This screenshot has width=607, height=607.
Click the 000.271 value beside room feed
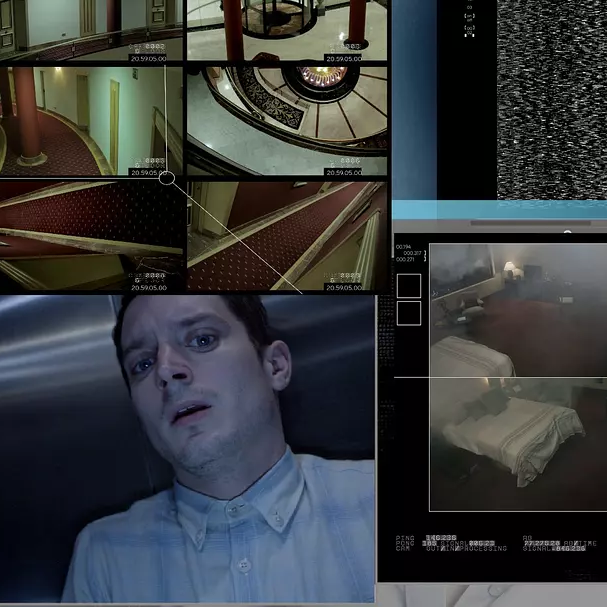405,259
